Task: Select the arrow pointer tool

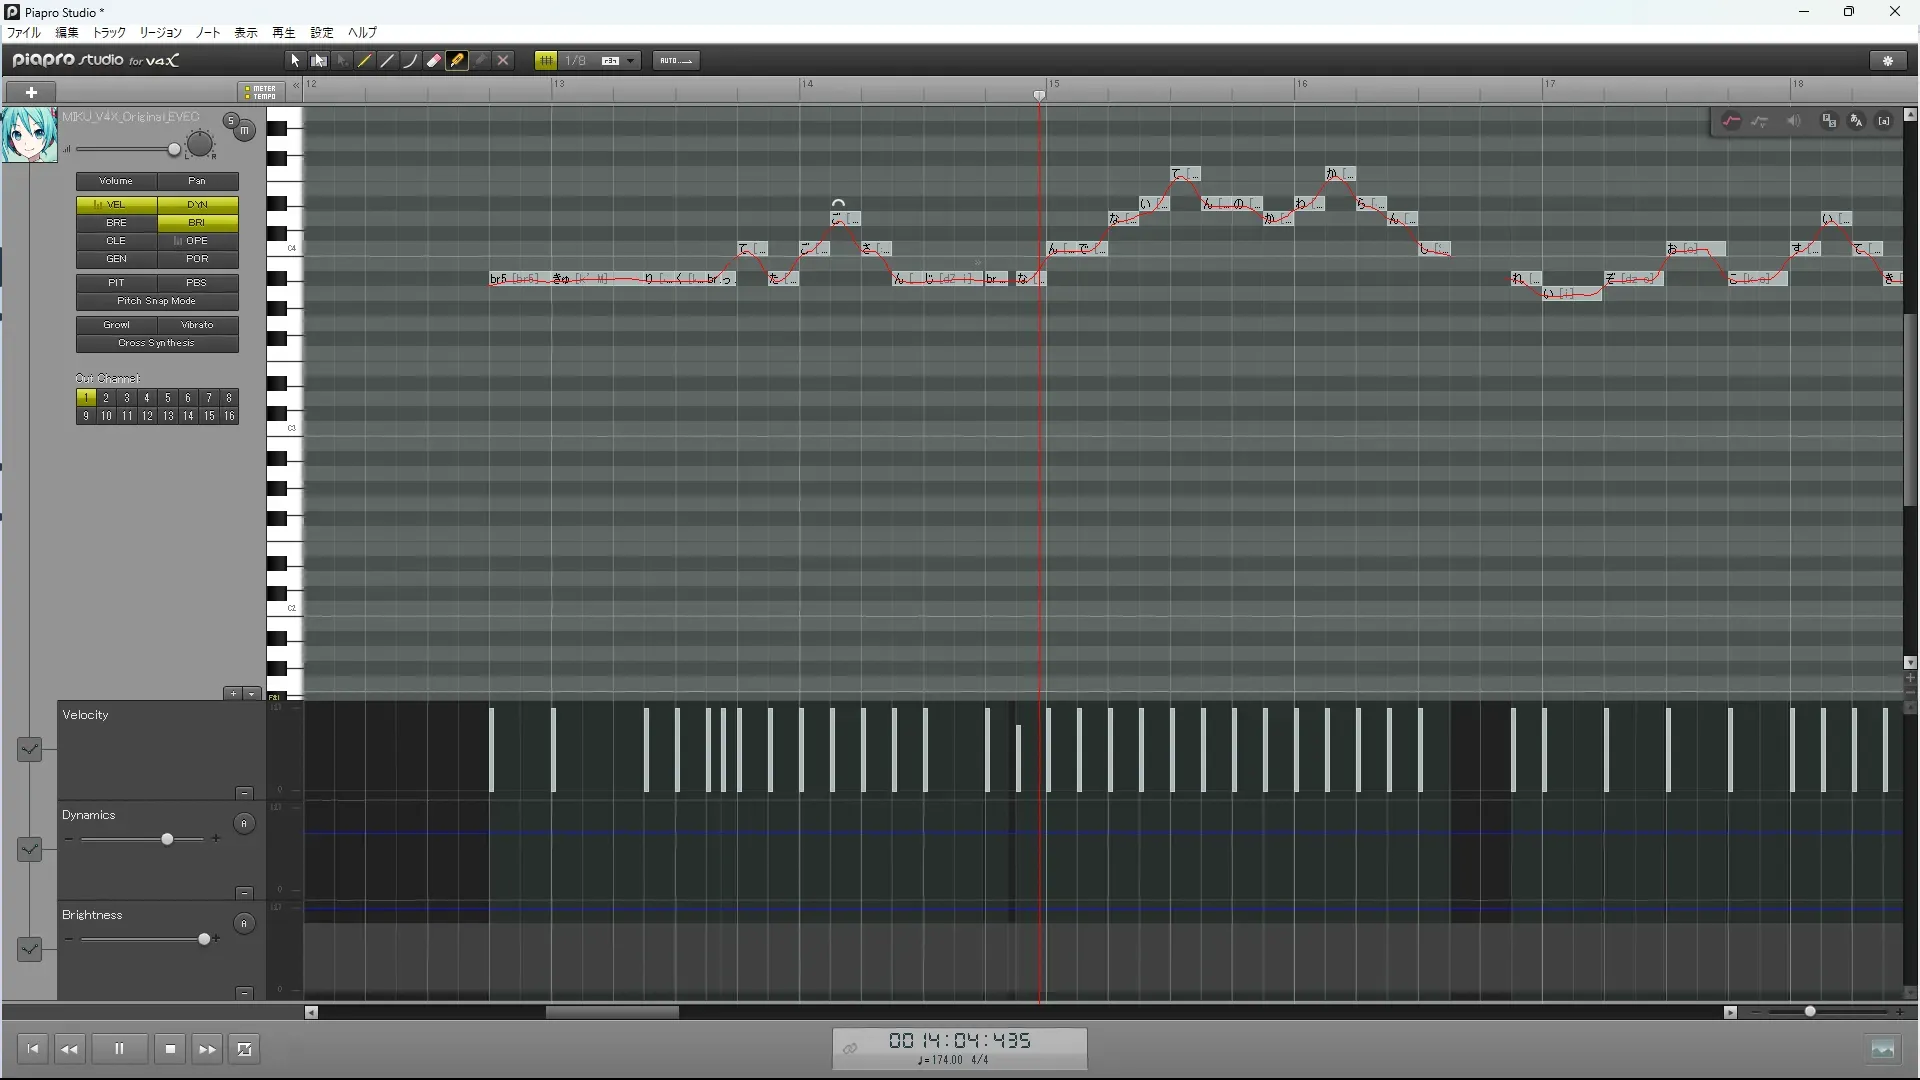Action: point(295,61)
